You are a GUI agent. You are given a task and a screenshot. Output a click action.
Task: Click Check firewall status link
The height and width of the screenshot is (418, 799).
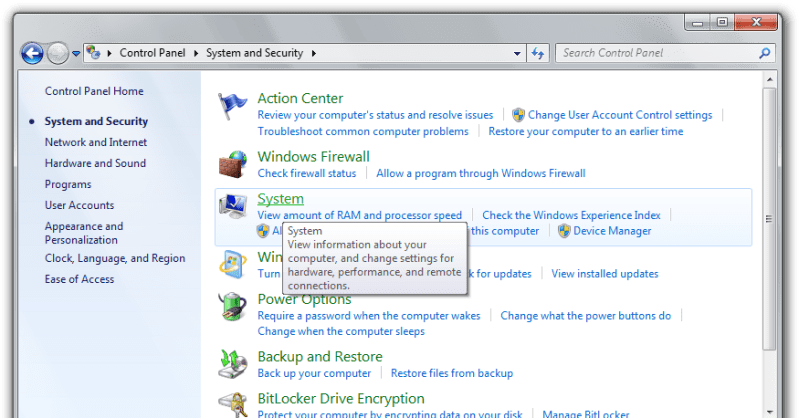[x=307, y=173]
